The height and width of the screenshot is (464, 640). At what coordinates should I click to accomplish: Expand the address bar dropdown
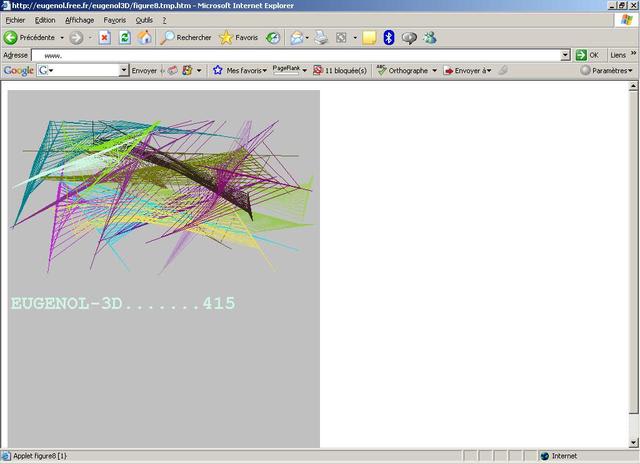coord(565,55)
